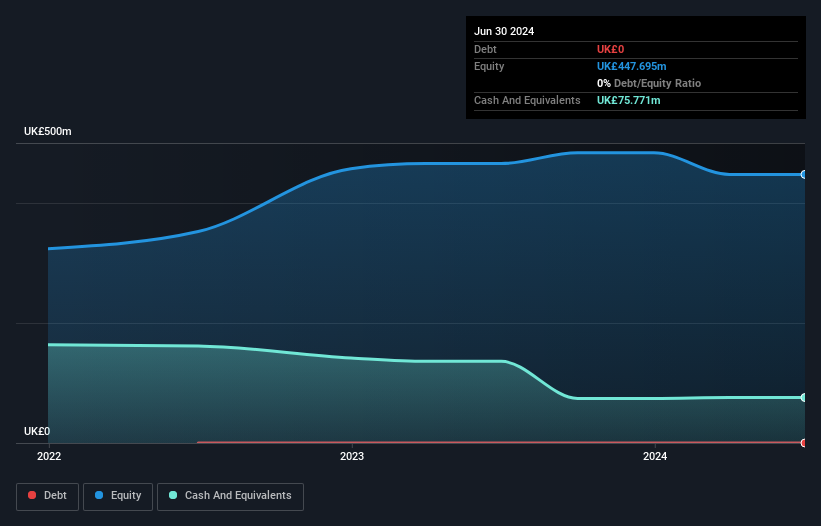This screenshot has width=821, height=526.
Task: Click the UK£75.771m cash value
Action: coord(628,100)
